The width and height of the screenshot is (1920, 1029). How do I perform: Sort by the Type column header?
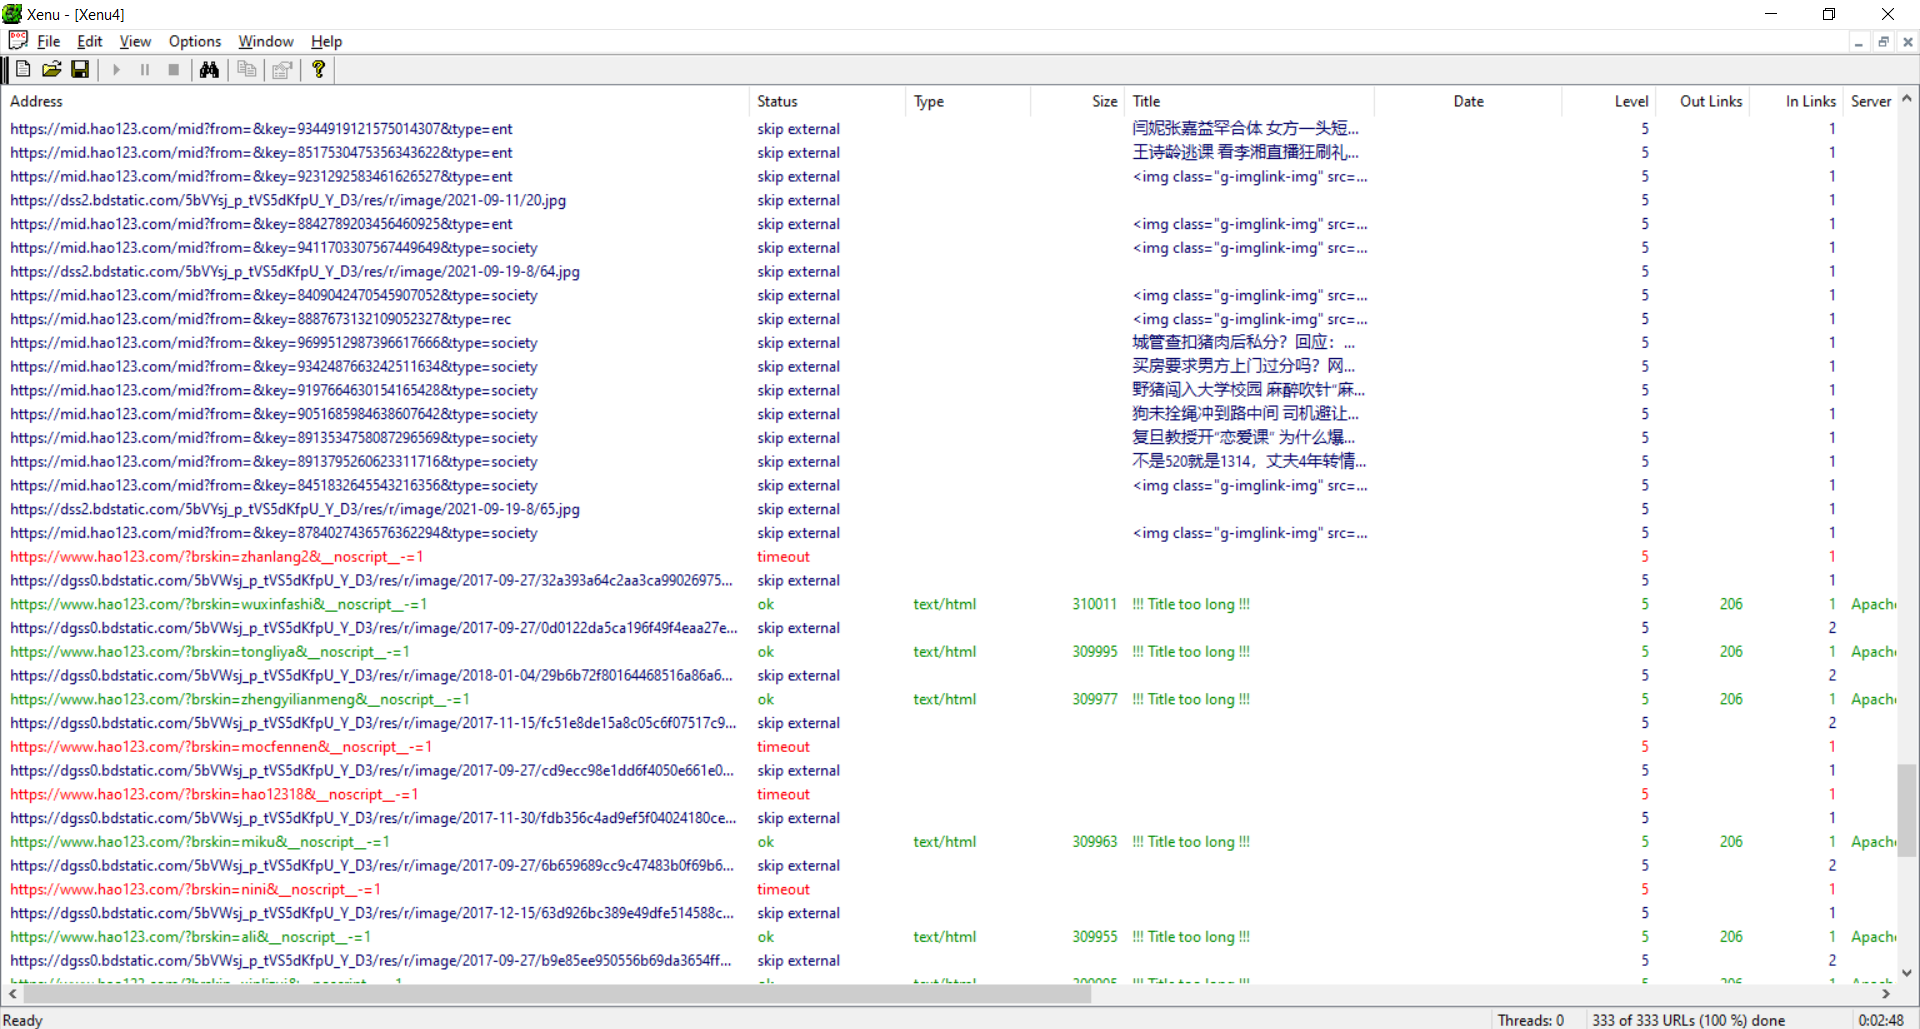pyautogui.click(x=968, y=101)
